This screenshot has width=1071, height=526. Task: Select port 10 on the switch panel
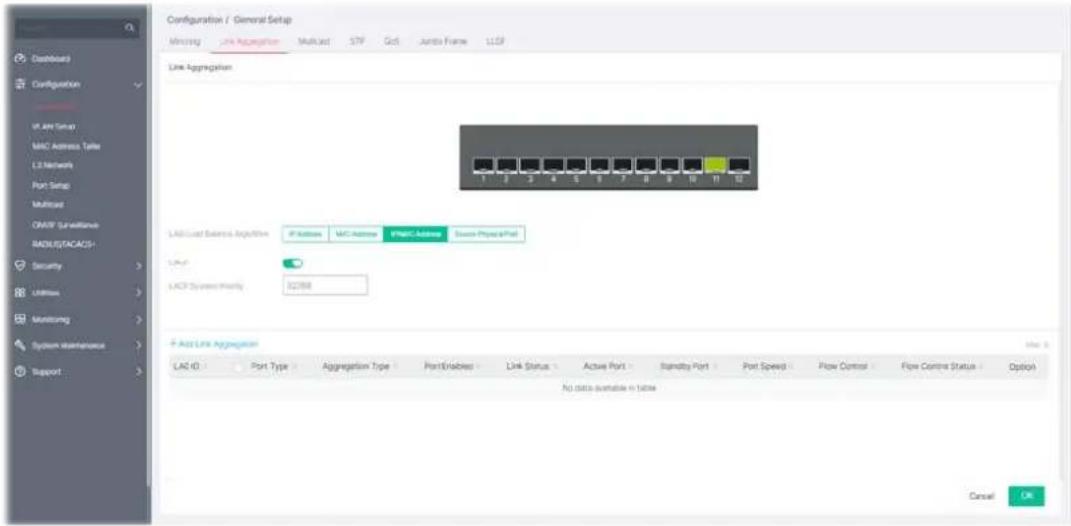coord(693,166)
